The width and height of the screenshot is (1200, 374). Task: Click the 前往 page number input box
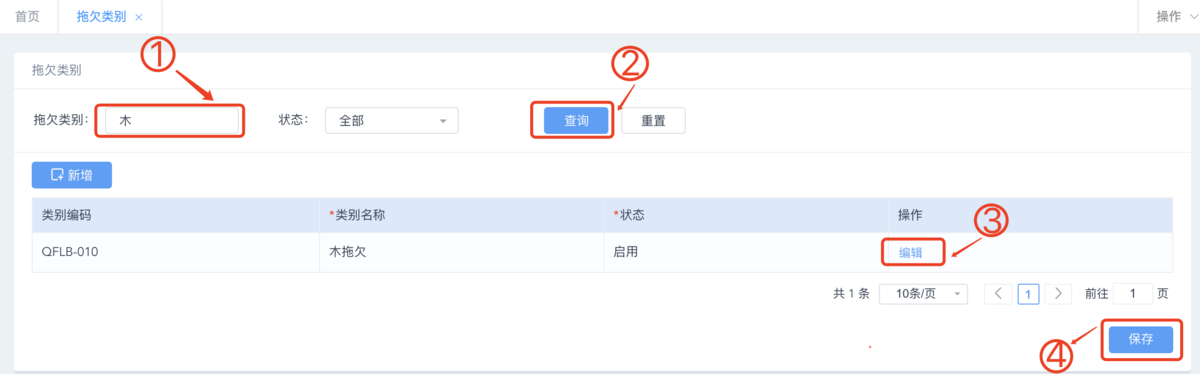tap(1132, 294)
